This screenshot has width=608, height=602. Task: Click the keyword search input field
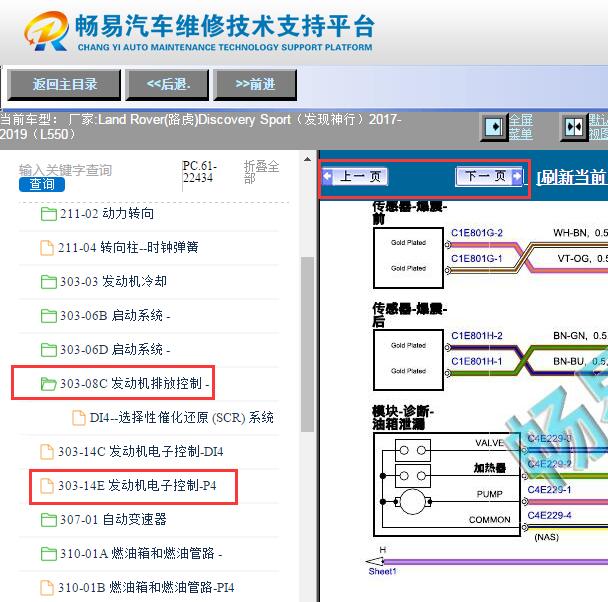click(x=66, y=170)
